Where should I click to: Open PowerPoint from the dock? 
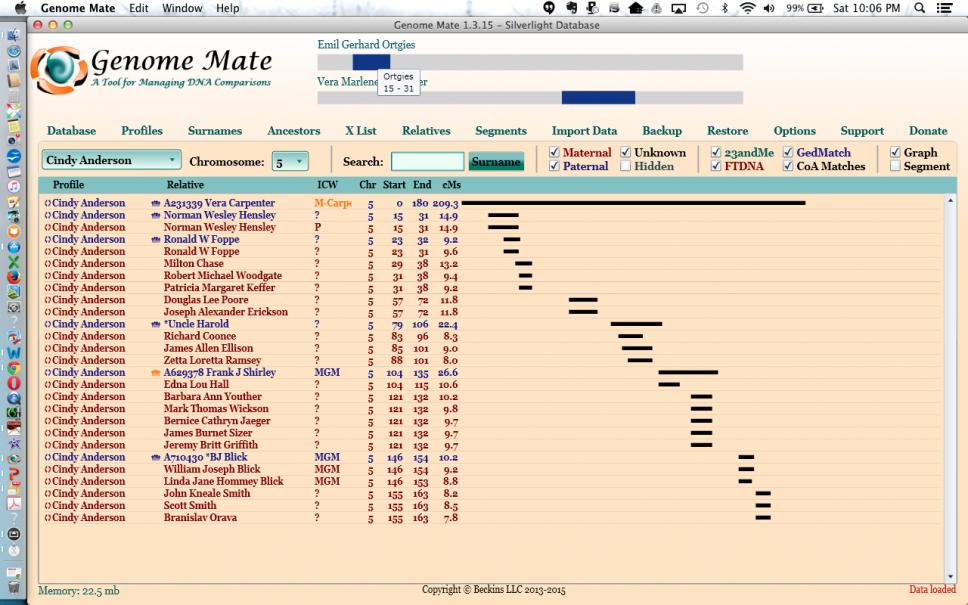[x=14, y=474]
